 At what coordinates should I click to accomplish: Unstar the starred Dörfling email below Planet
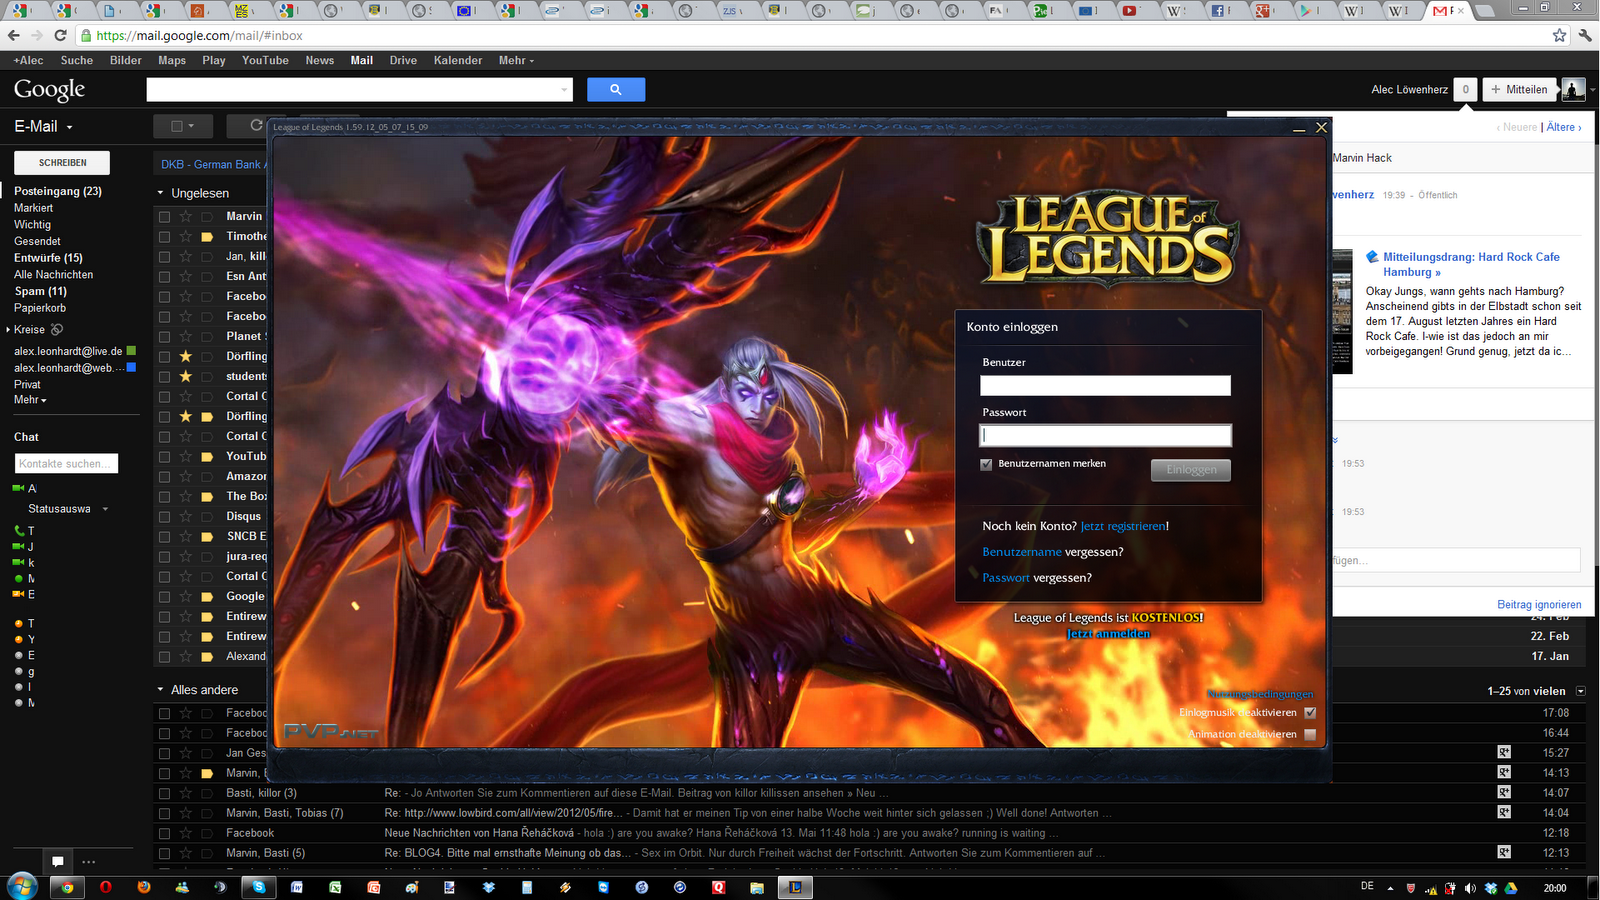pyautogui.click(x=185, y=356)
